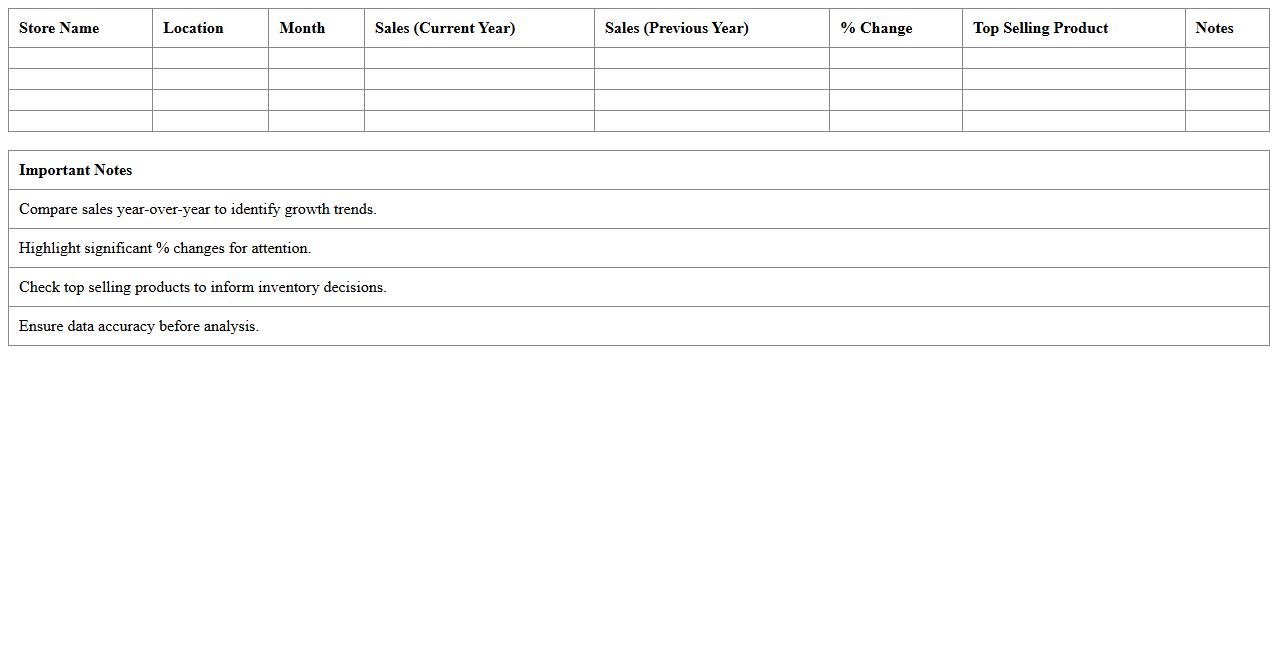The image size is (1278, 650).
Task: Click the Store Name column header
Action: (x=59, y=28)
